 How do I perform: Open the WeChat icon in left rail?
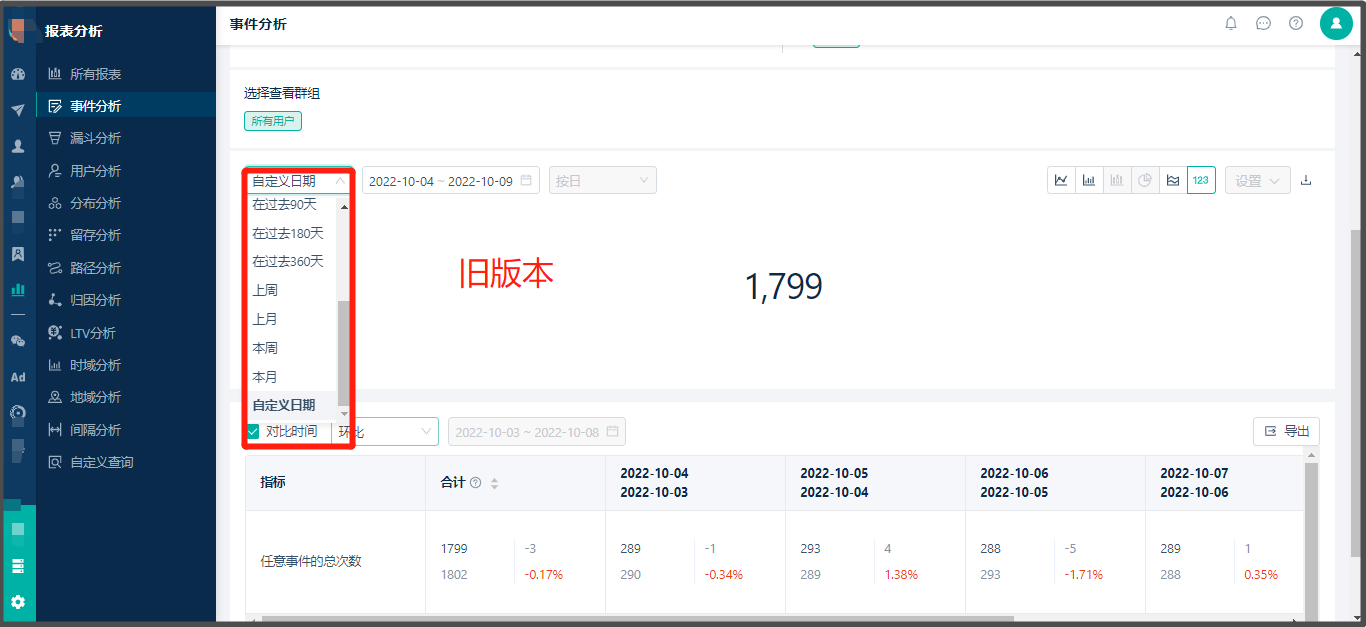click(x=17, y=341)
